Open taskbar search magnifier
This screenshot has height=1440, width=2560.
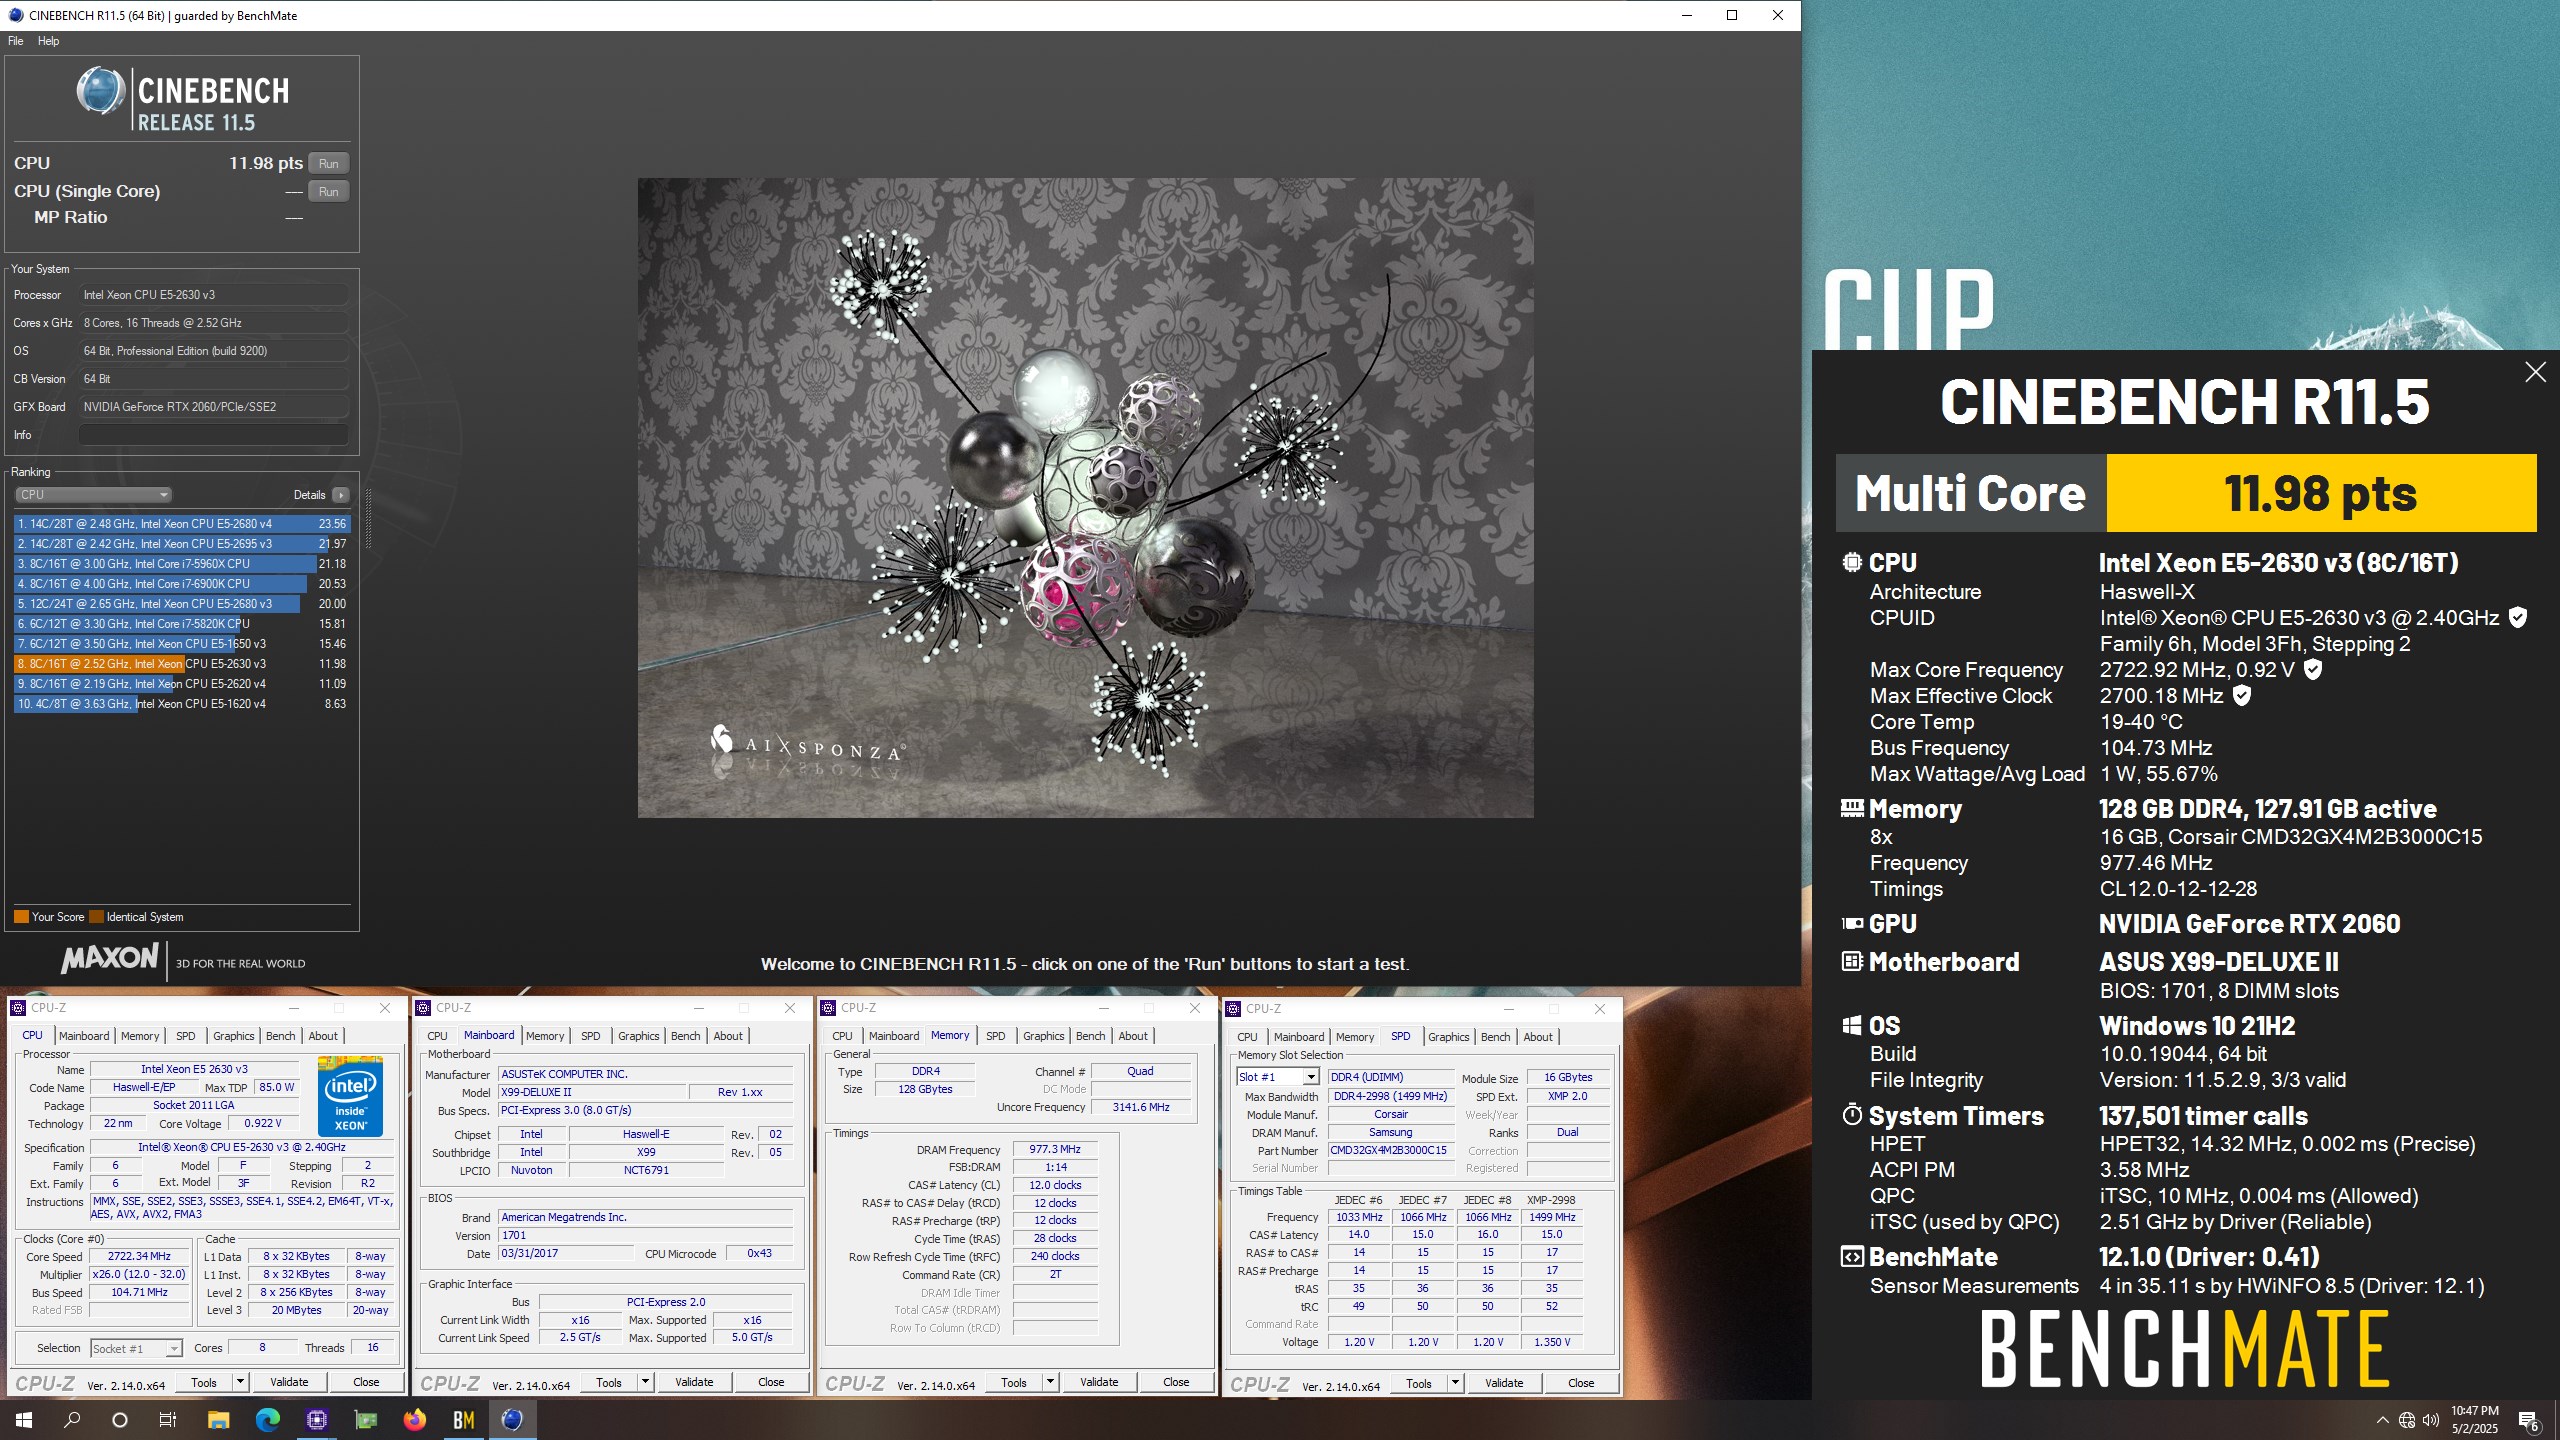72,1419
